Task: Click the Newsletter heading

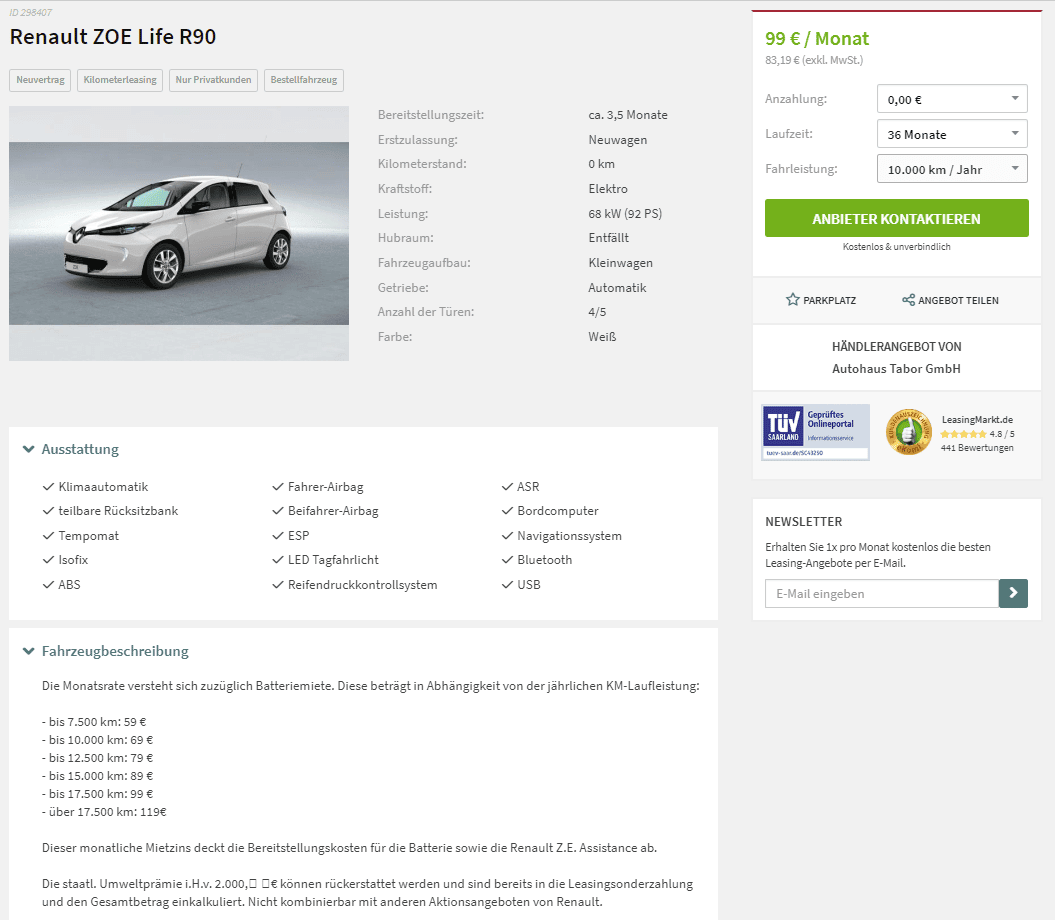Action: tap(803, 522)
